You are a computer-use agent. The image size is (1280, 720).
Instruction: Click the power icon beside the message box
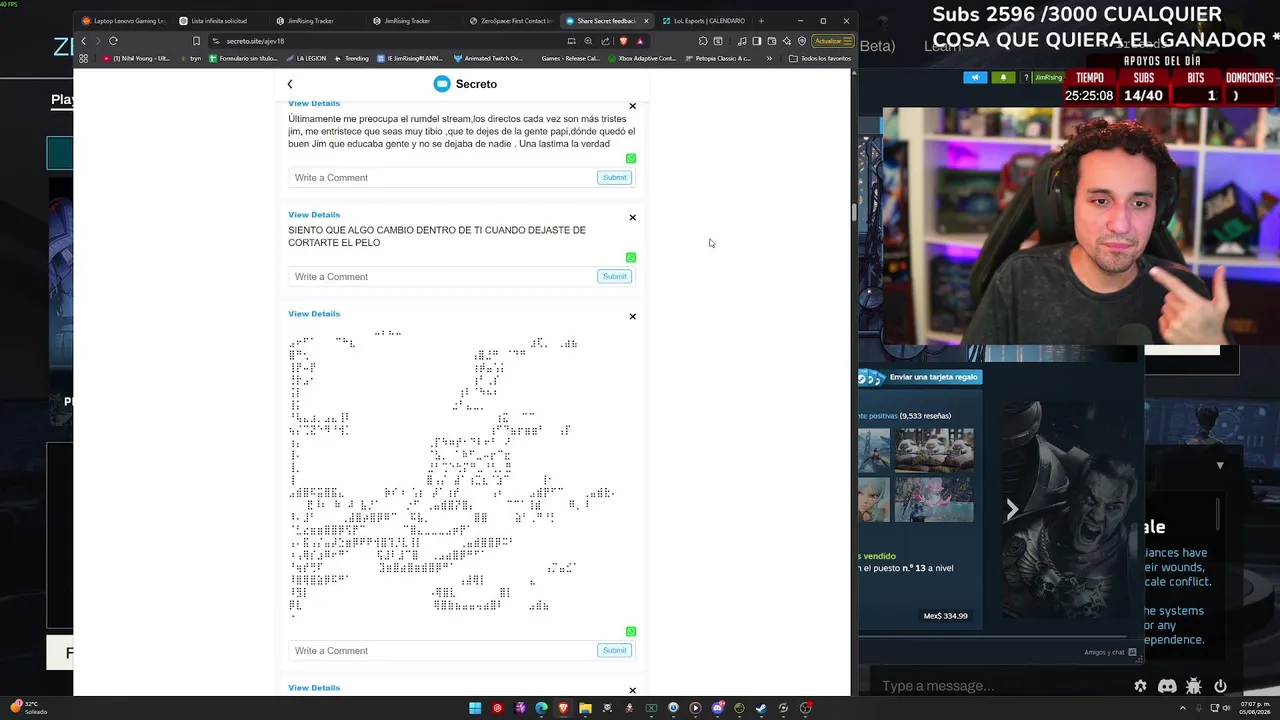pos(1220,686)
